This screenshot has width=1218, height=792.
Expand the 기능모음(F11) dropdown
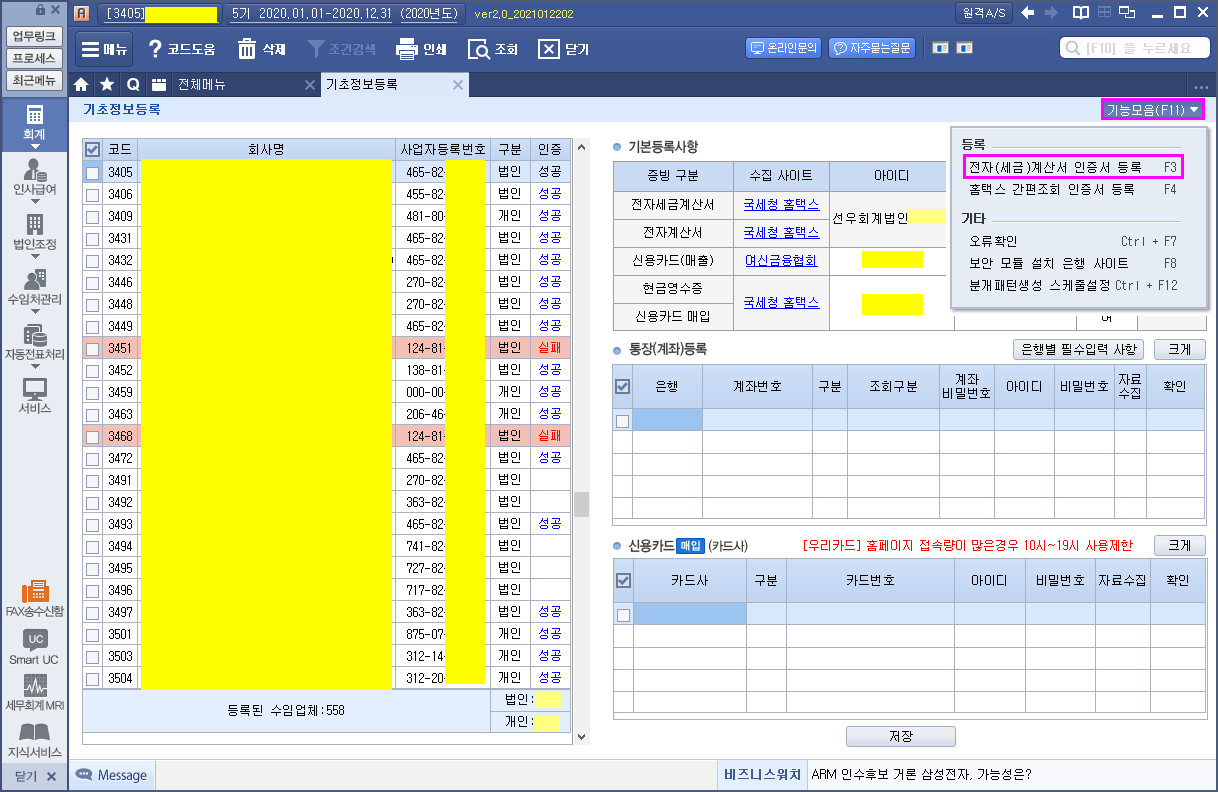1152,110
